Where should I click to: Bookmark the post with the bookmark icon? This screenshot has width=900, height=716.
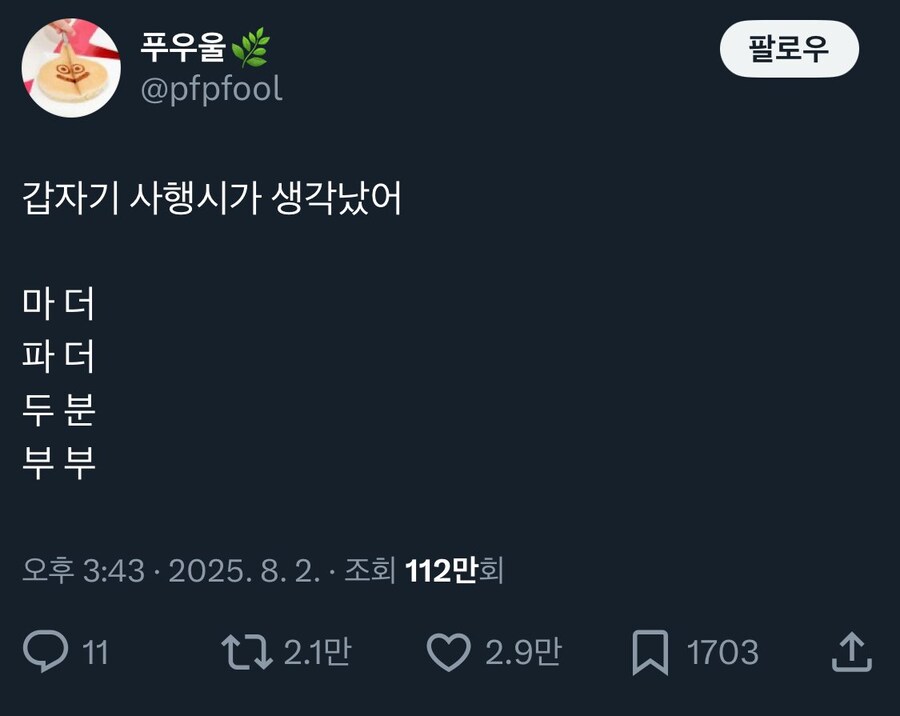pos(651,653)
